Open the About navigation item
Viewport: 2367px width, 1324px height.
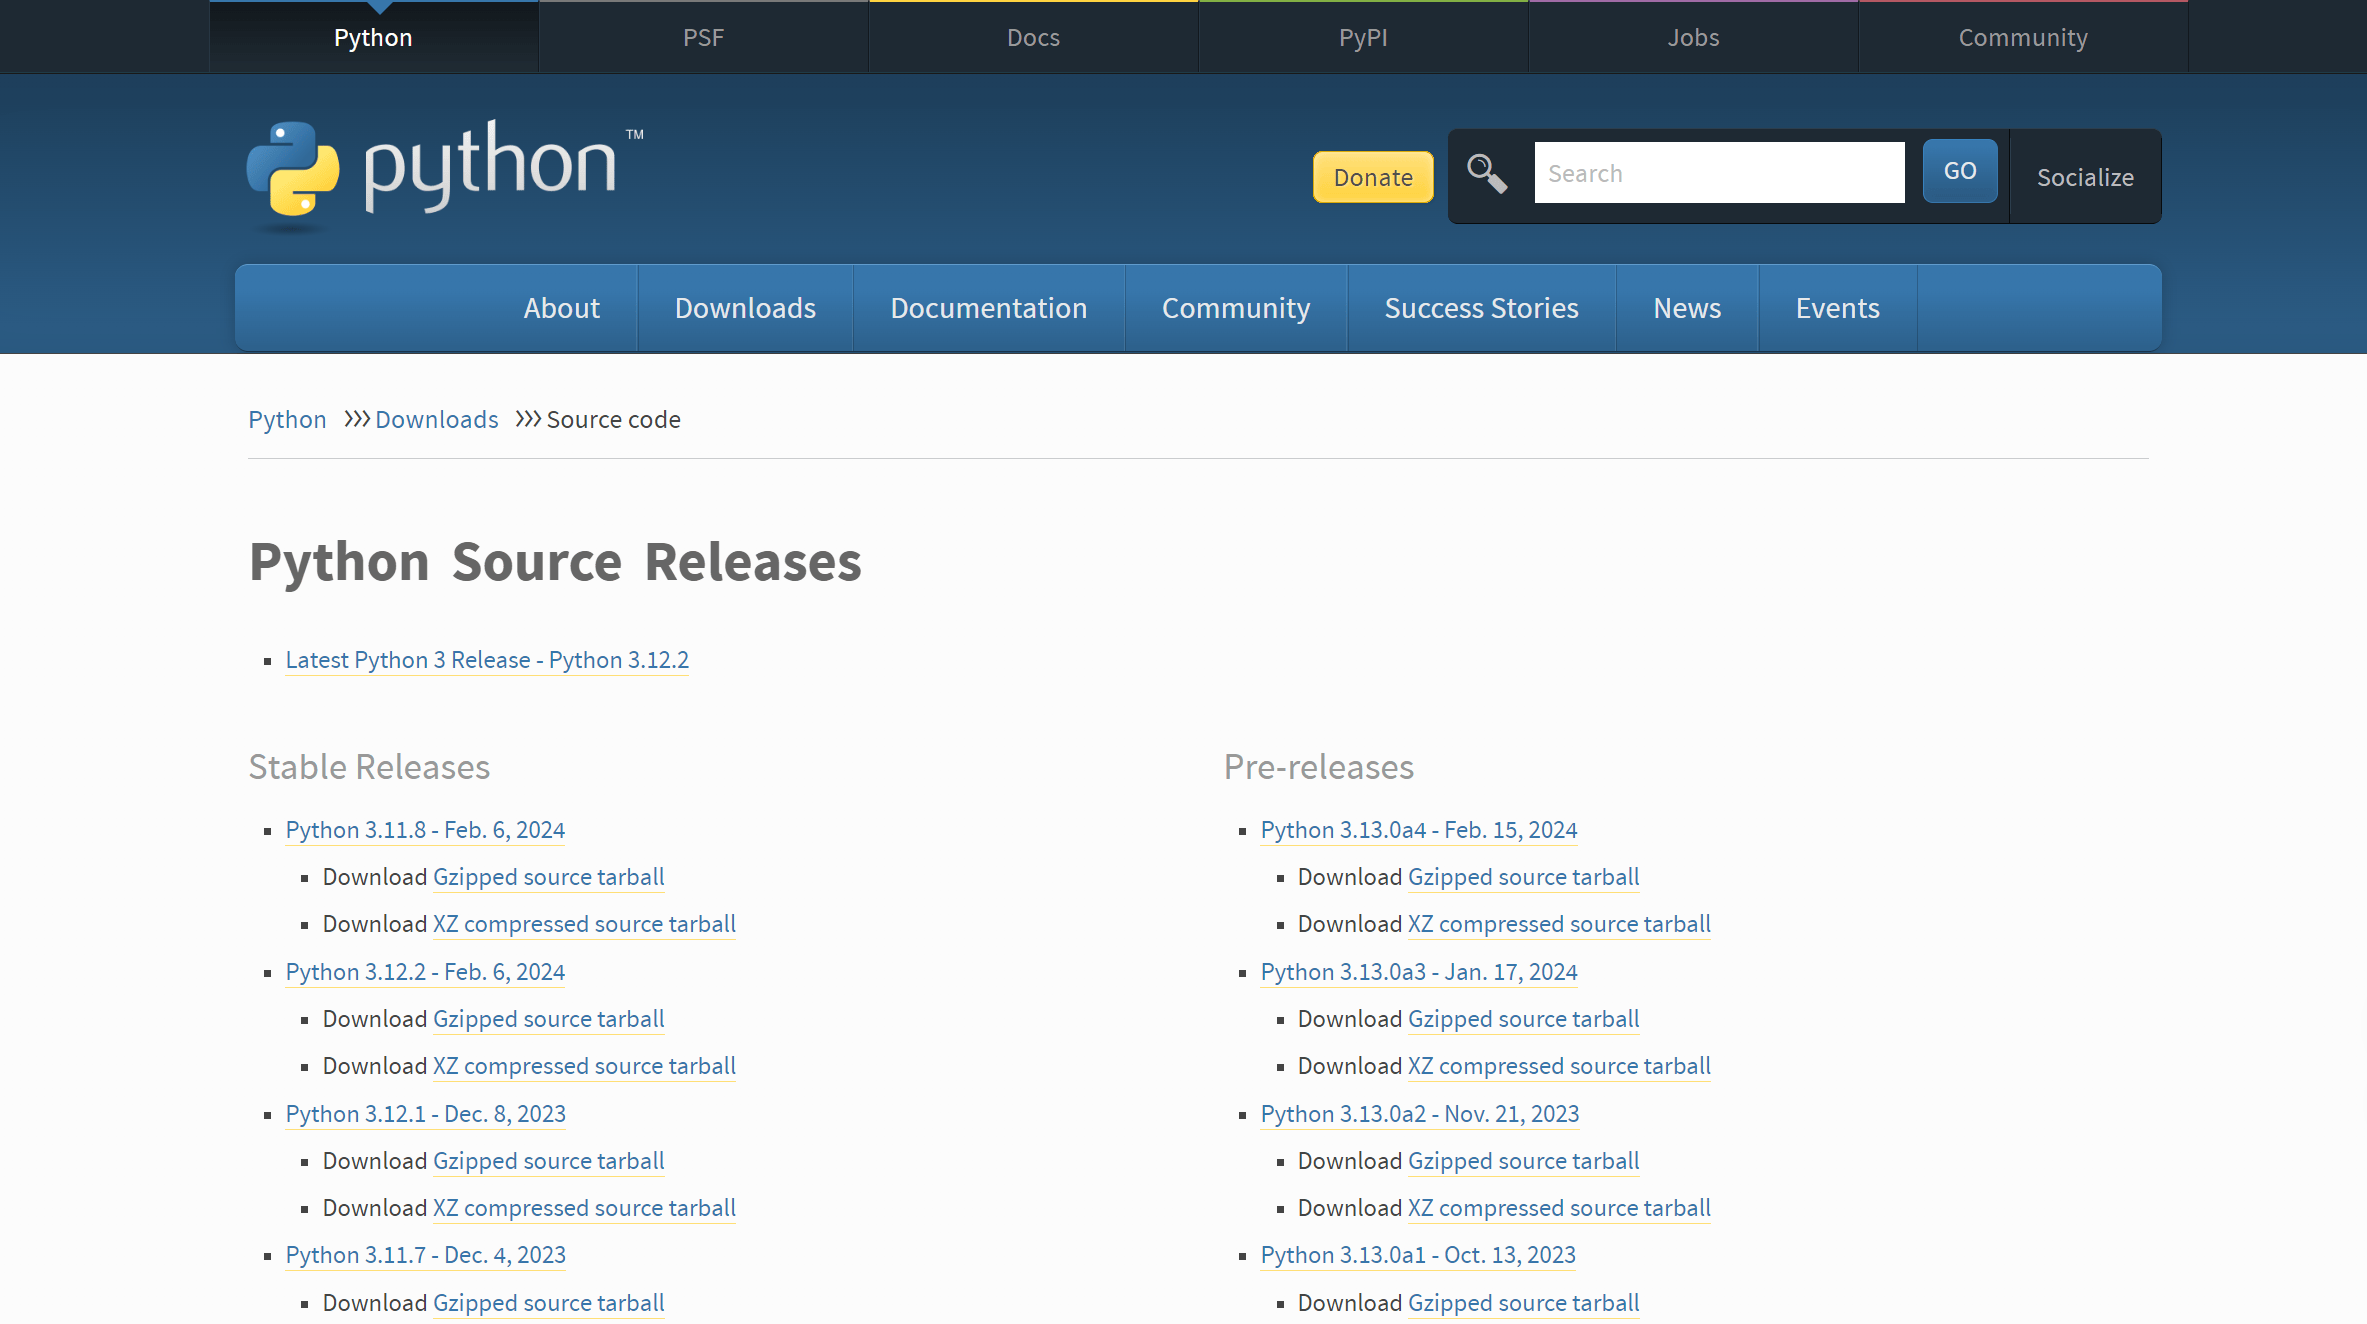561,308
